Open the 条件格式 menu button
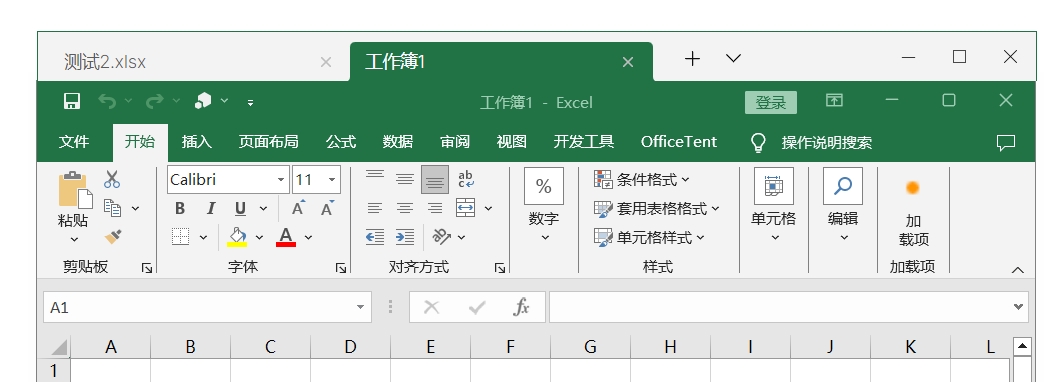1056x382 pixels. 642,180
